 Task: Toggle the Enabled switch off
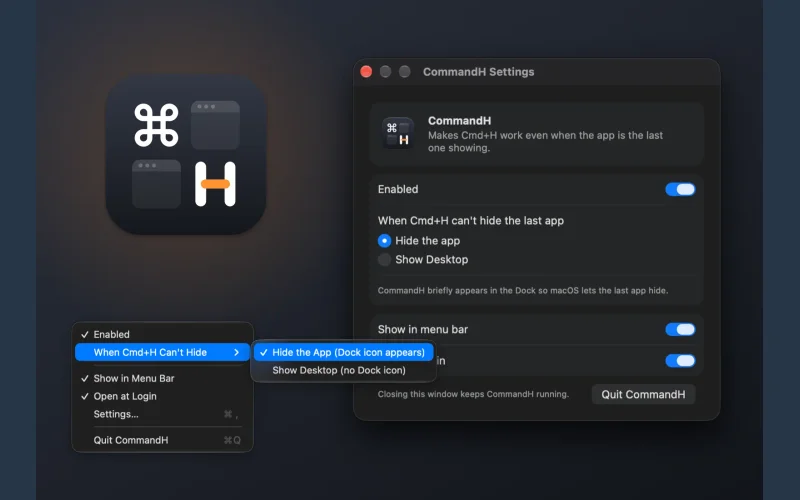click(x=680, y=189)
